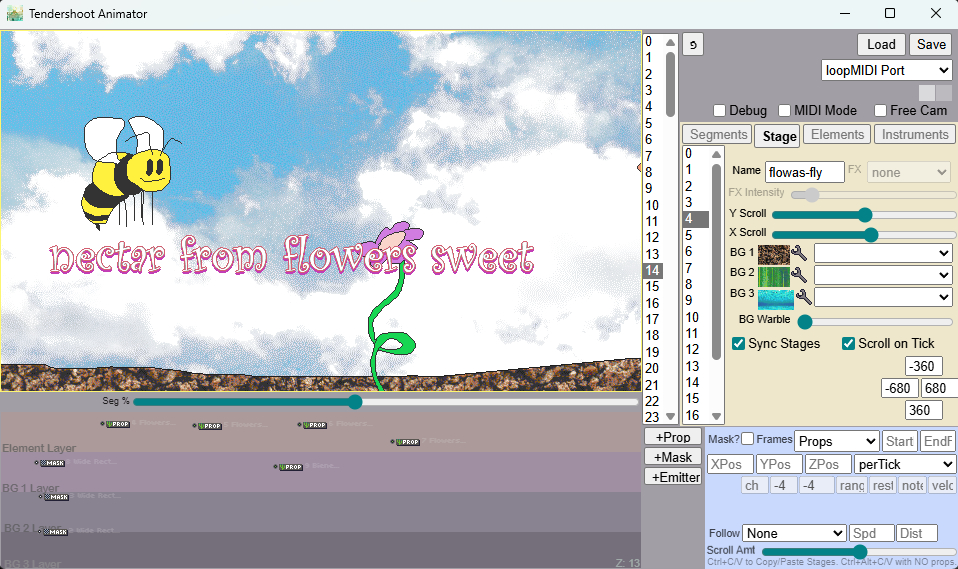Toggle the Free Cam checkbox

881,111
